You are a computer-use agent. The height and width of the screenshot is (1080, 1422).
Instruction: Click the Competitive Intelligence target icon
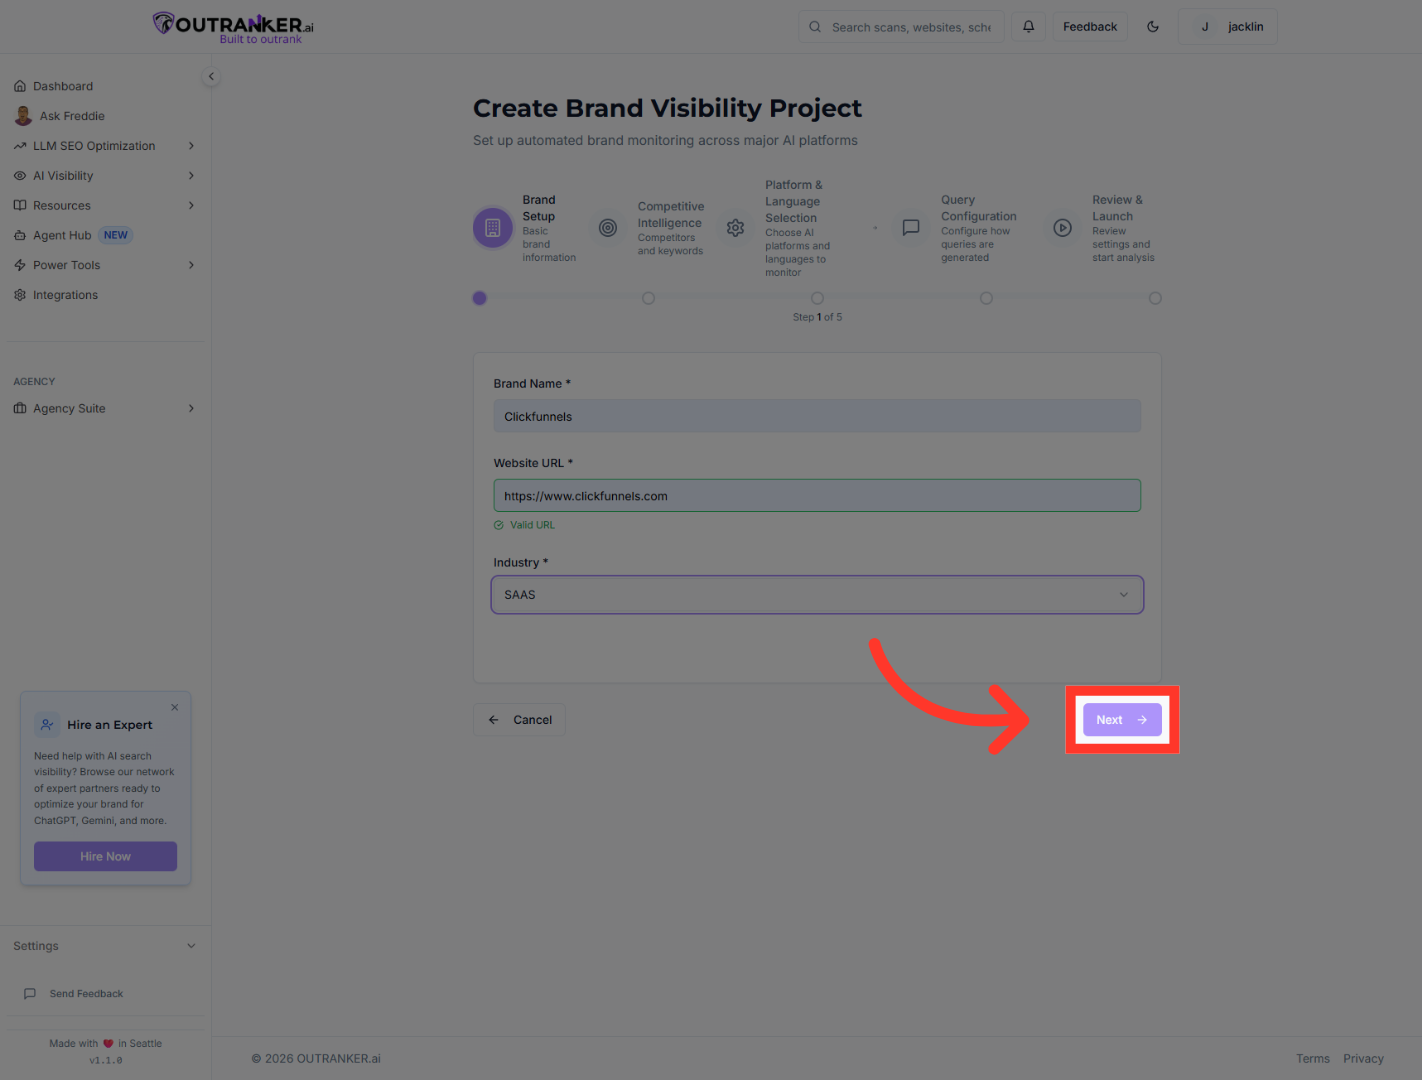tap(608, 228)
